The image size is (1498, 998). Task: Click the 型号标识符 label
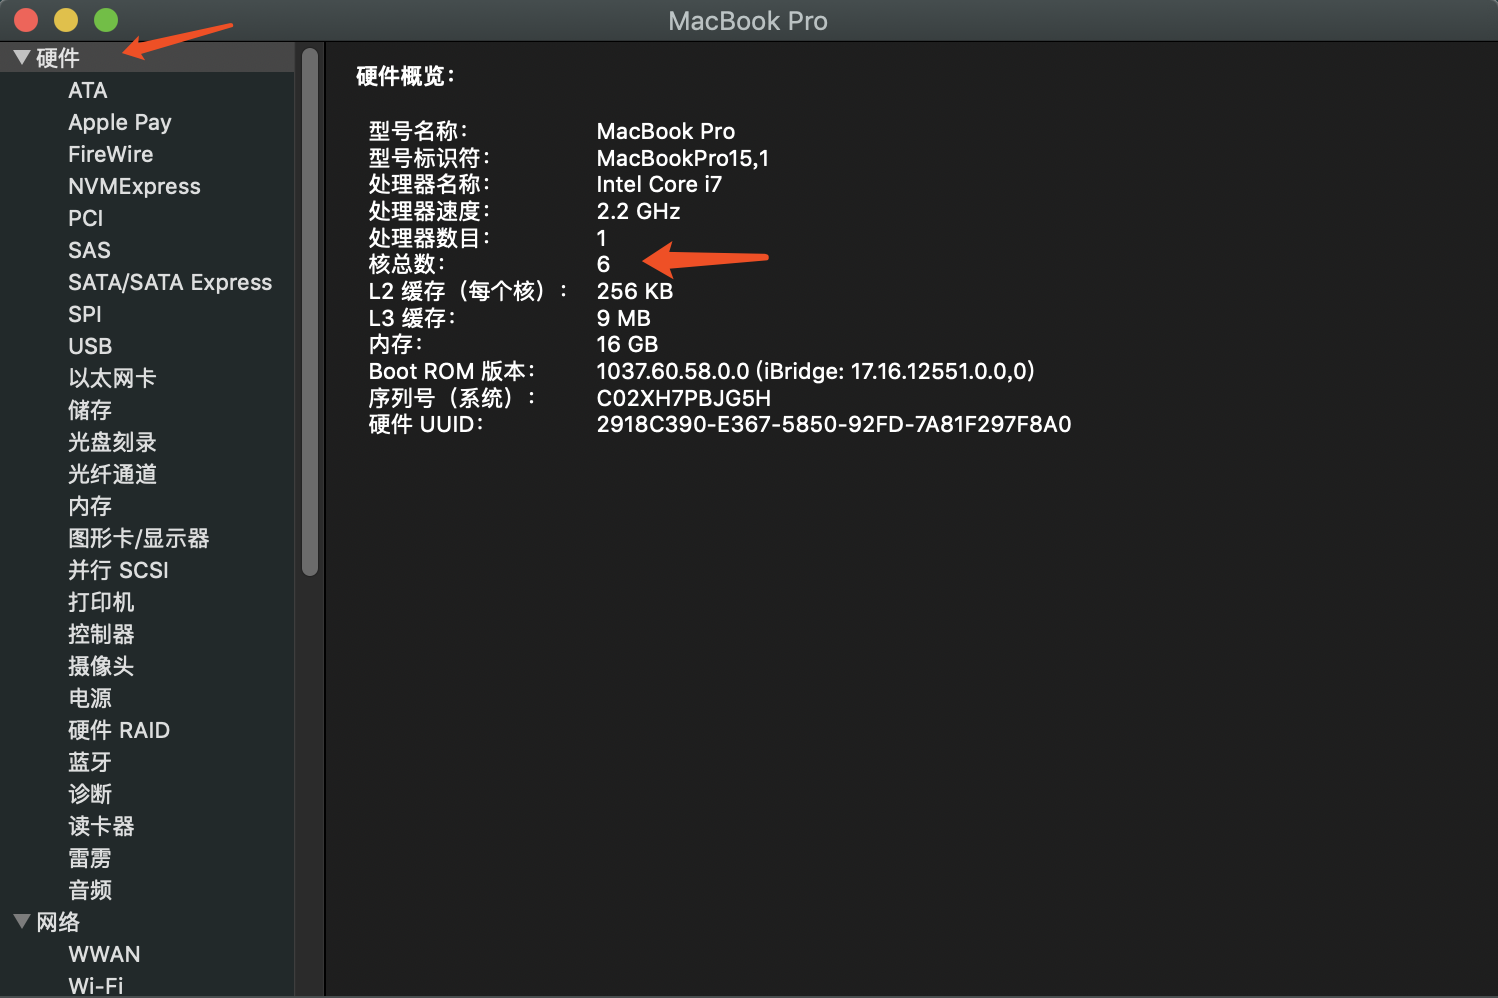coord(429,158)
